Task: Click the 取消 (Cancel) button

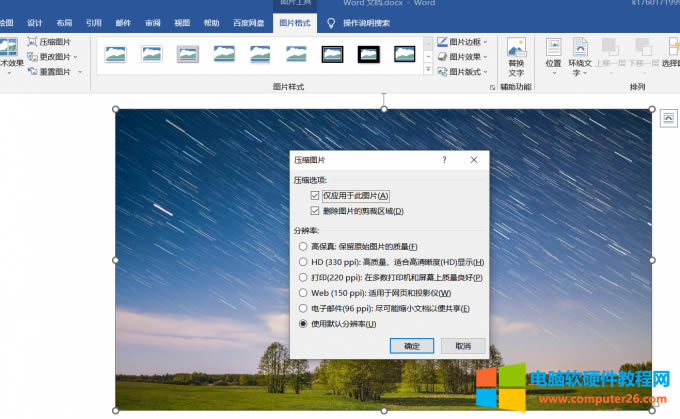Action: [x=462, y=345]
